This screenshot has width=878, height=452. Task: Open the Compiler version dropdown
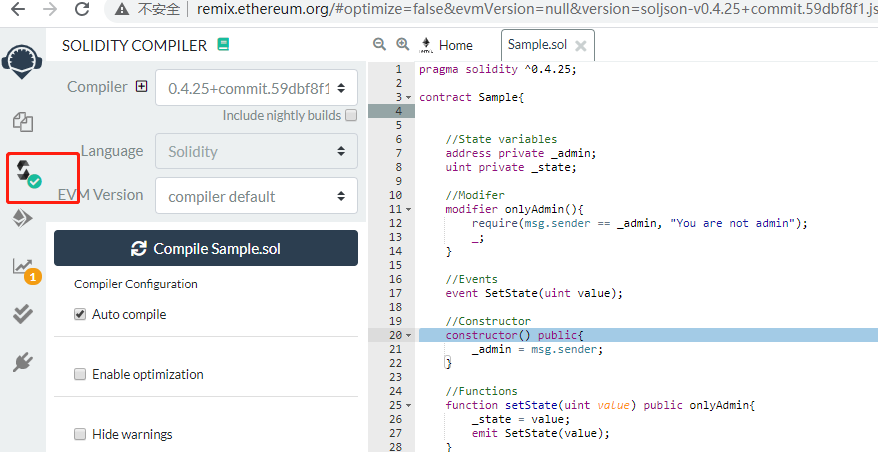(x=256, y=88)
